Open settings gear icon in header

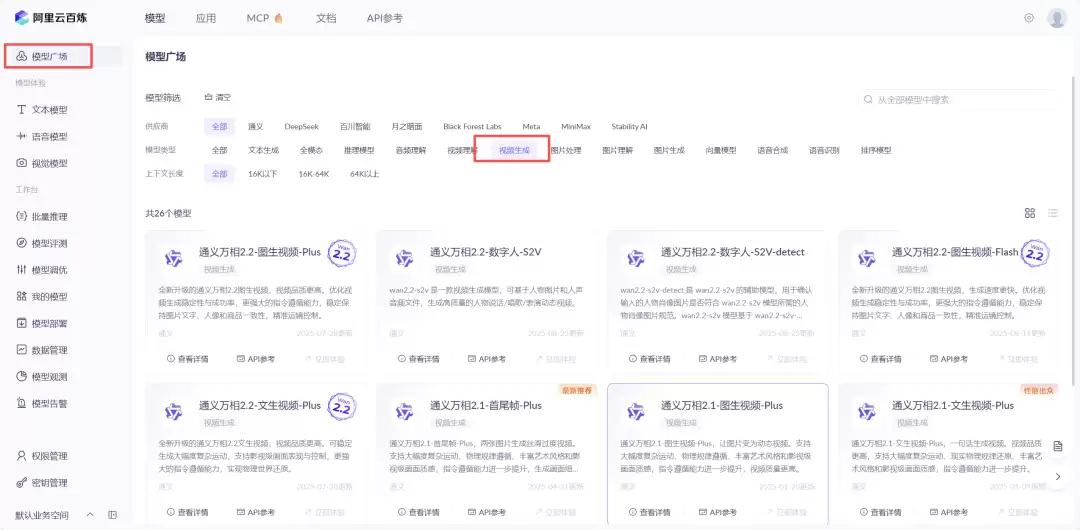[x=1029, y=18]
